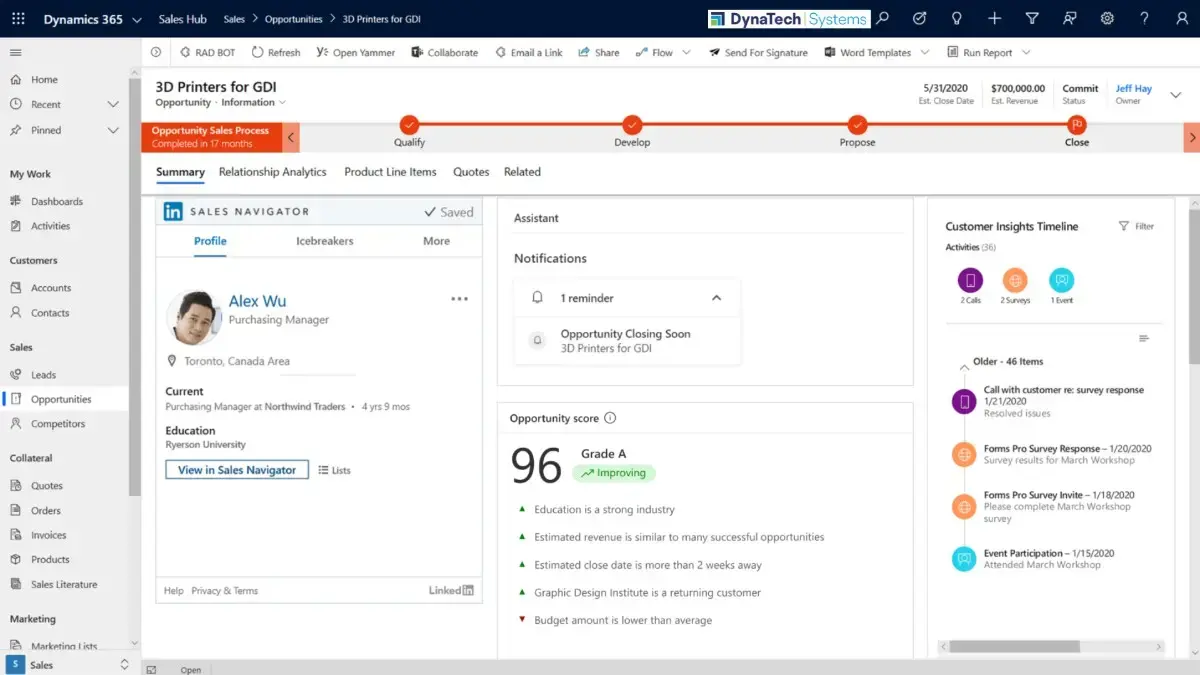Click the Close stage flag circle
Screen dimensions: 1200x675
1077,124
